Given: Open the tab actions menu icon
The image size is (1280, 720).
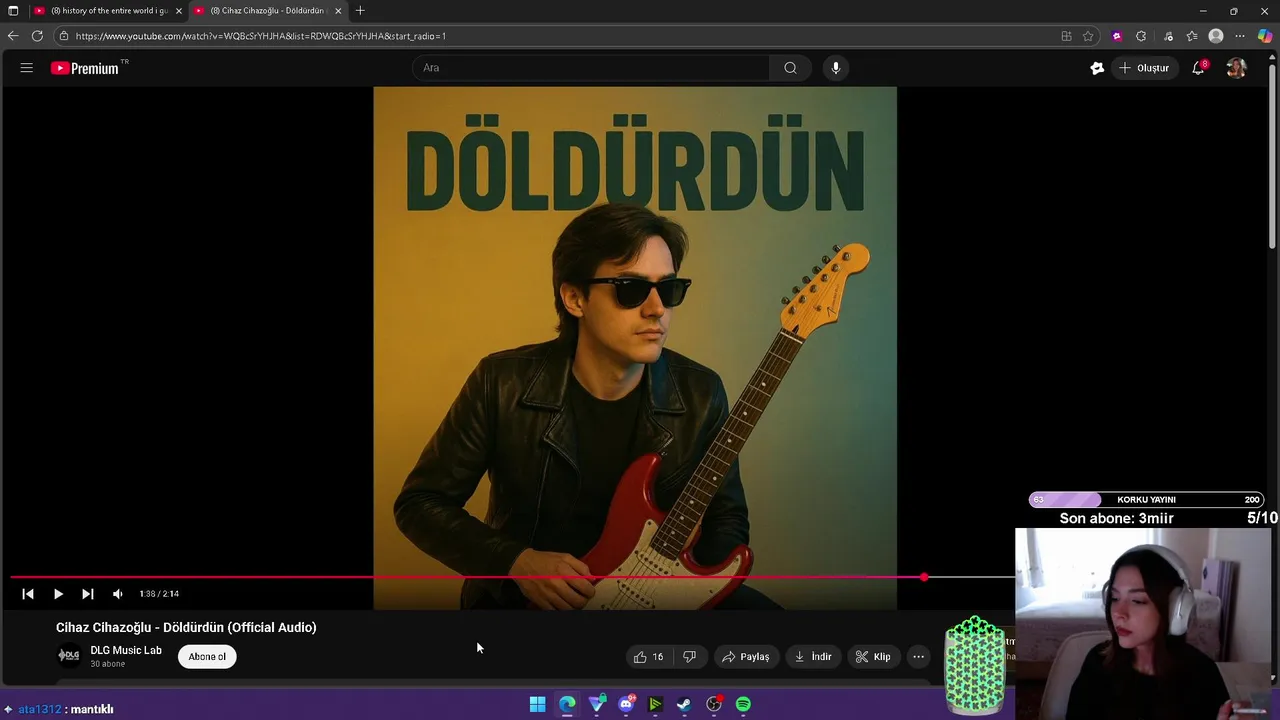Looking at the screenshot, I should [x=13, y=11].
